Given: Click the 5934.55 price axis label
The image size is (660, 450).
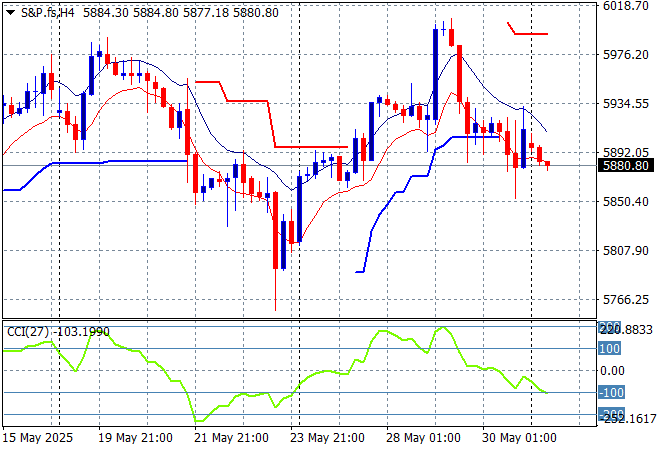Looking at the screenshot, I should click(627, 104).
